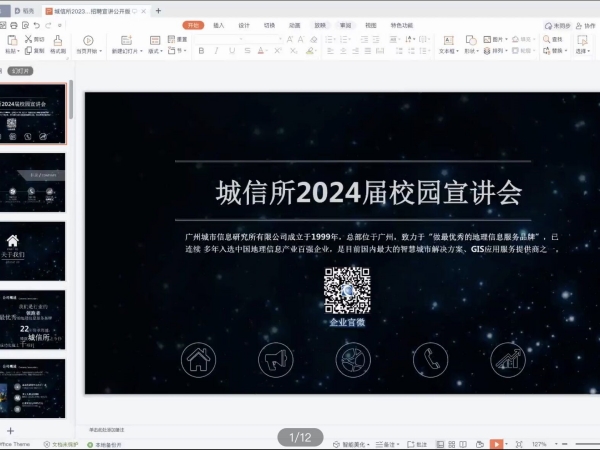Click the cloud sync status icon

click(548, 26)
